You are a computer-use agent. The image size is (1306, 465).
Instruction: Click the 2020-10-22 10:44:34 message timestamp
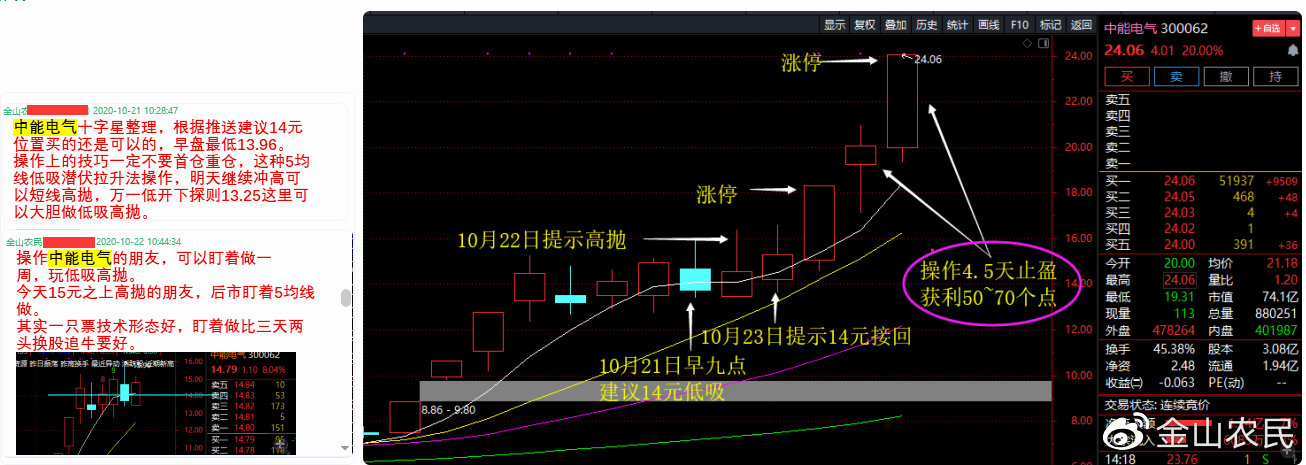139,242
